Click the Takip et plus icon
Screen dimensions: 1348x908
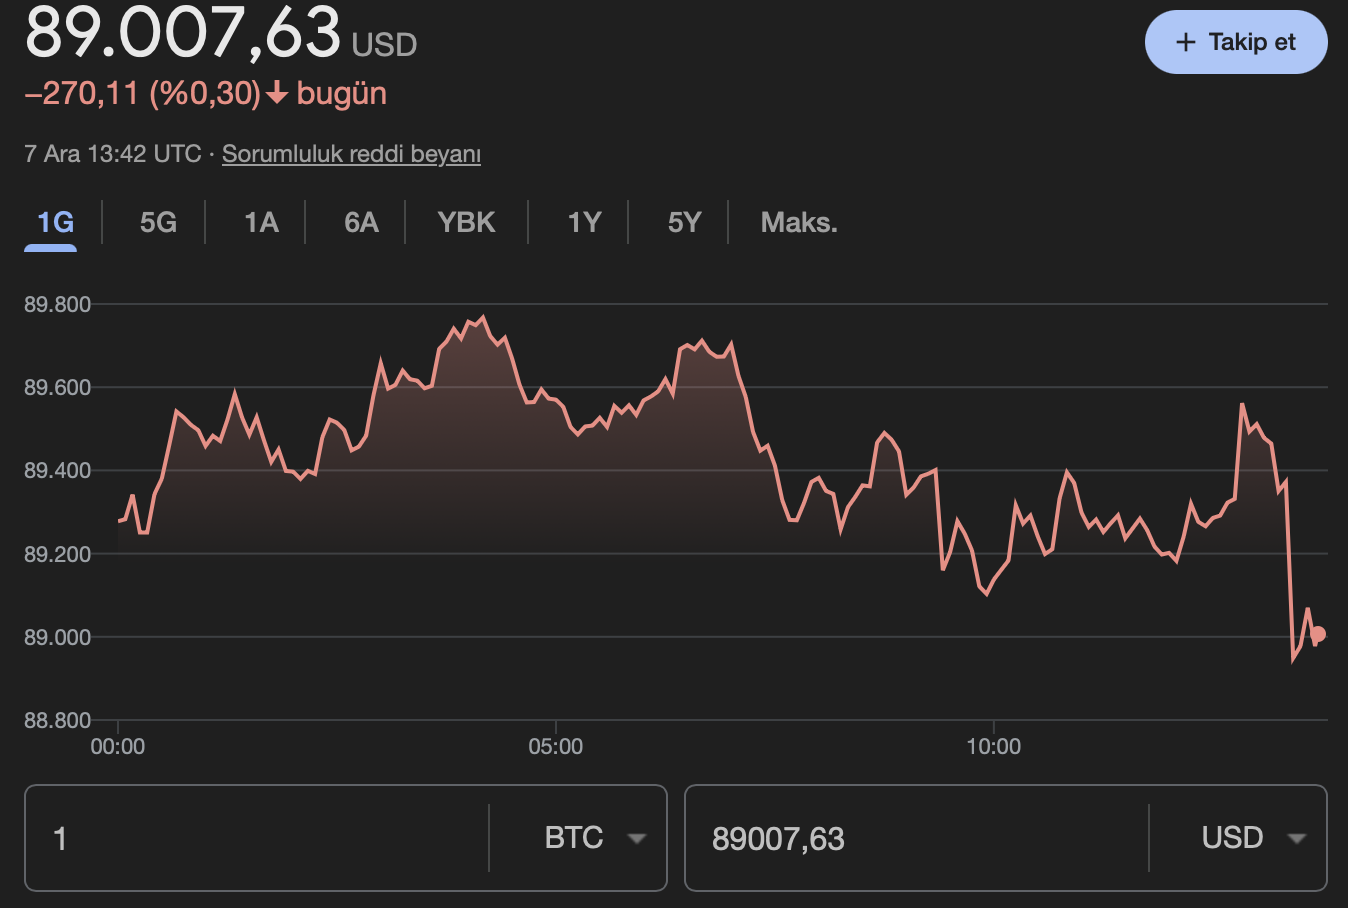tap(1185, 42)
